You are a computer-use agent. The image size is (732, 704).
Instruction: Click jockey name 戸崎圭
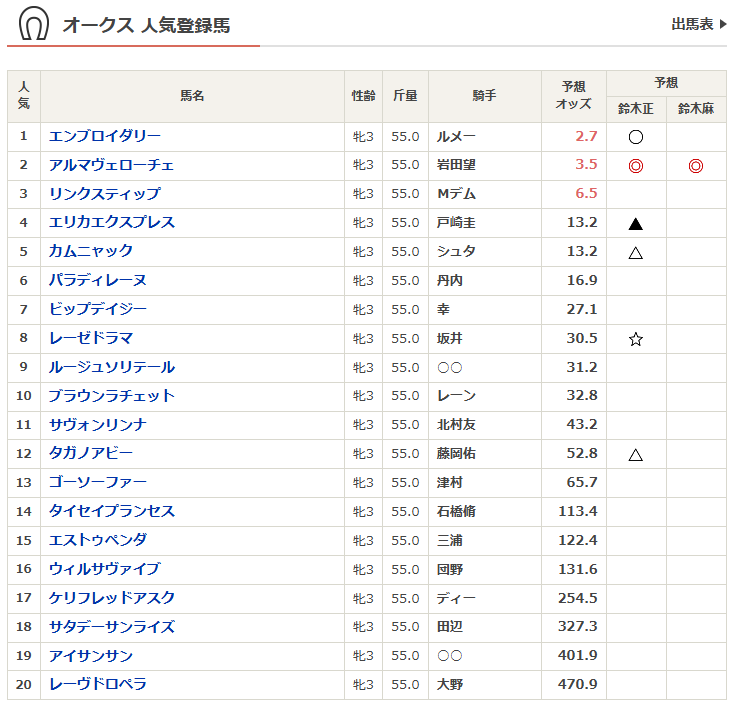coord(456,223)
